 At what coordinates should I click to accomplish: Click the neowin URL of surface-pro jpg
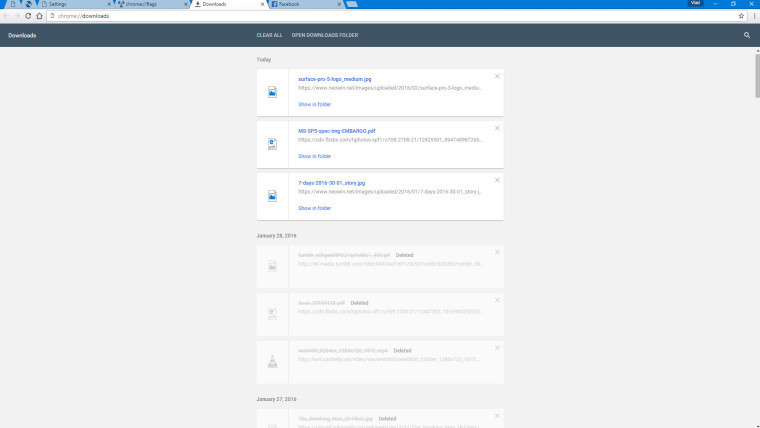[390, 88]
